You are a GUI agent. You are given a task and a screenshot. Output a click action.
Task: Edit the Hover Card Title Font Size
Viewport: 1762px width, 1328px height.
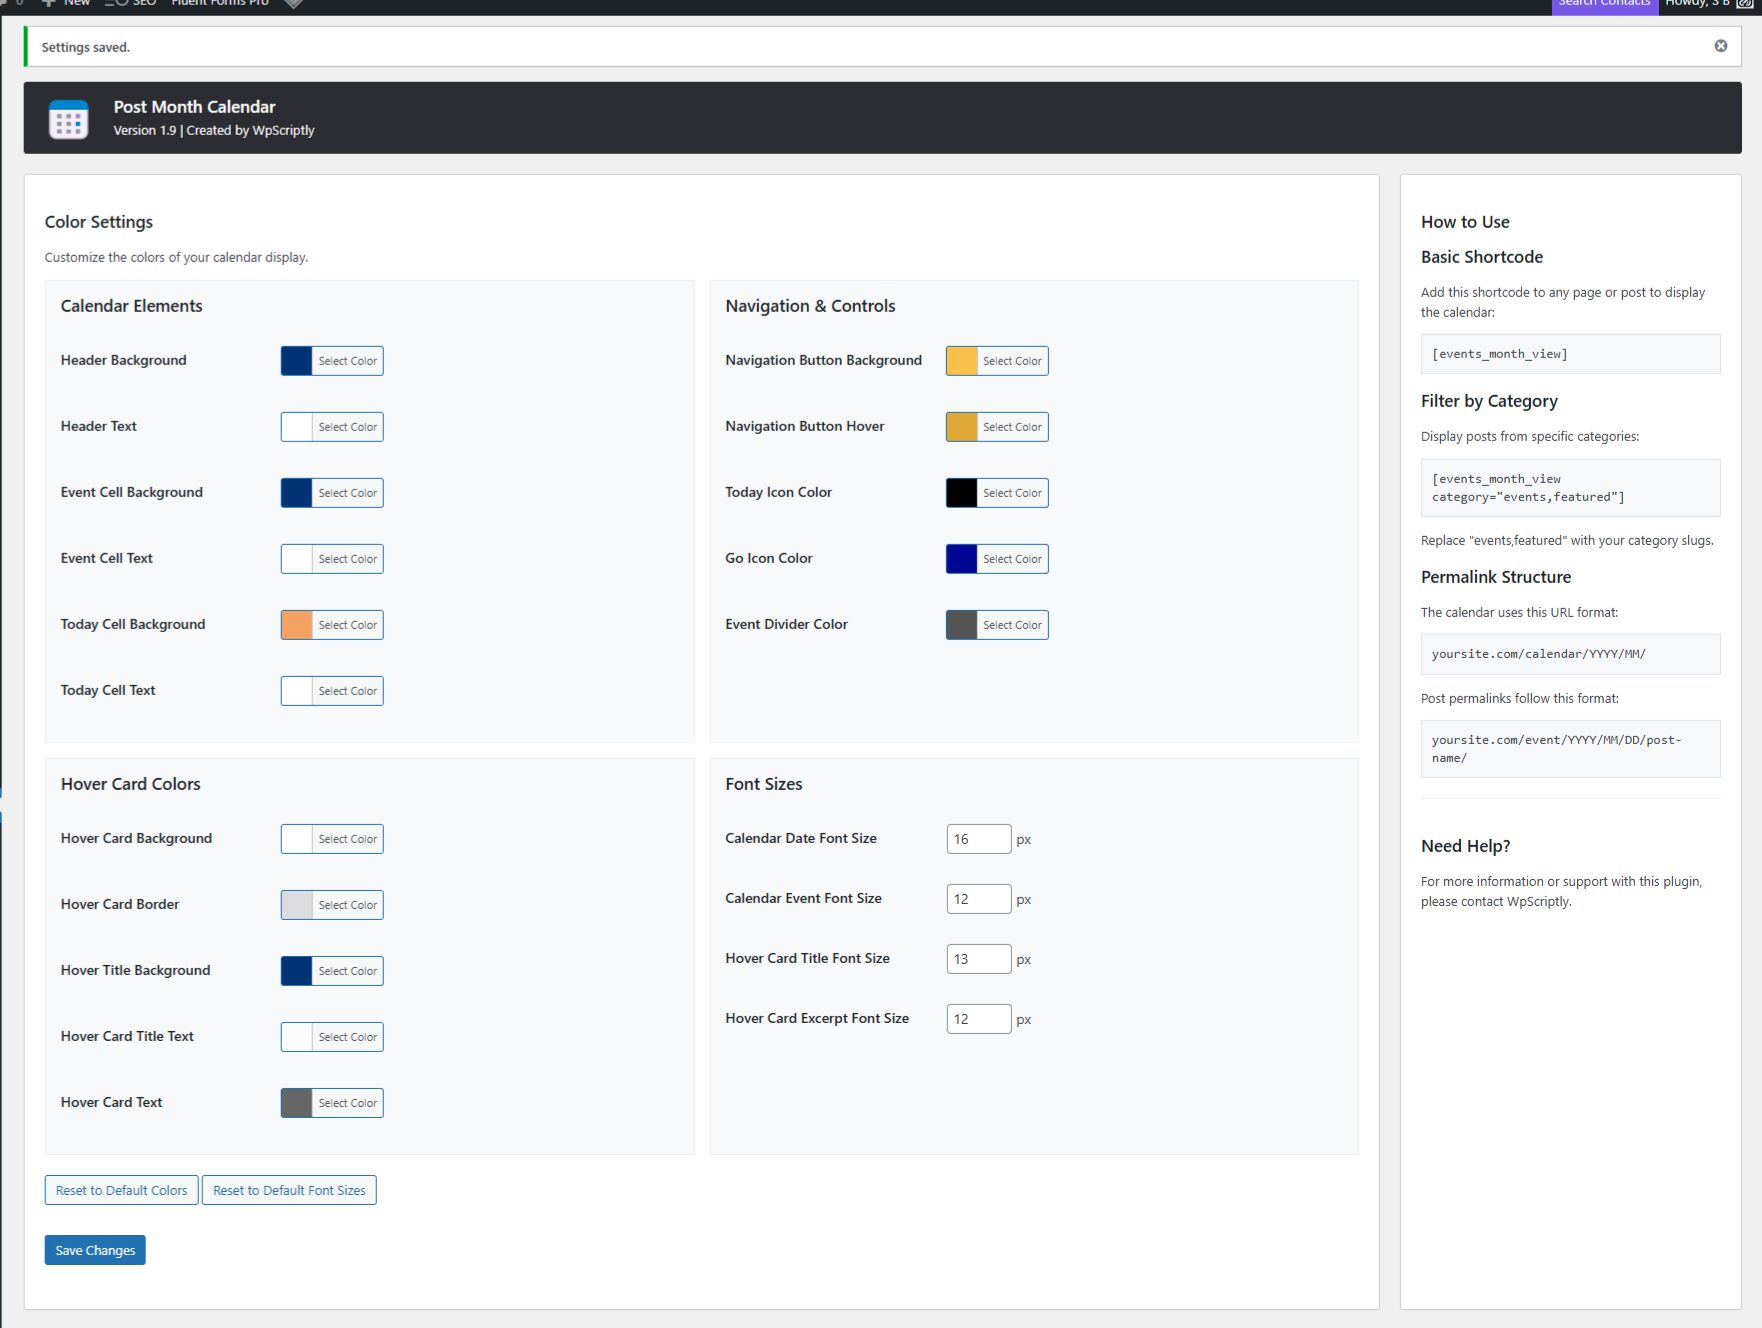(978, 959)
